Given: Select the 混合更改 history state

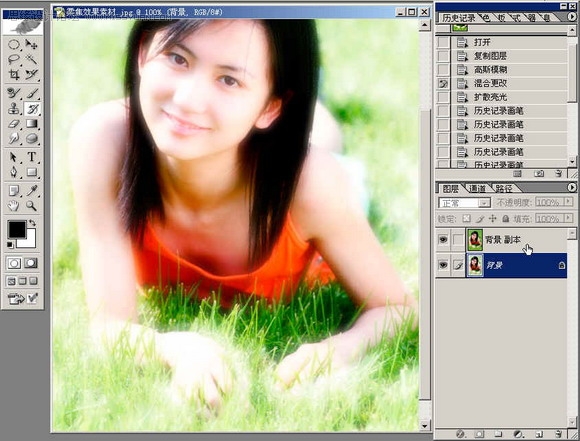Looking at the screenshot, I should point(509,83).
